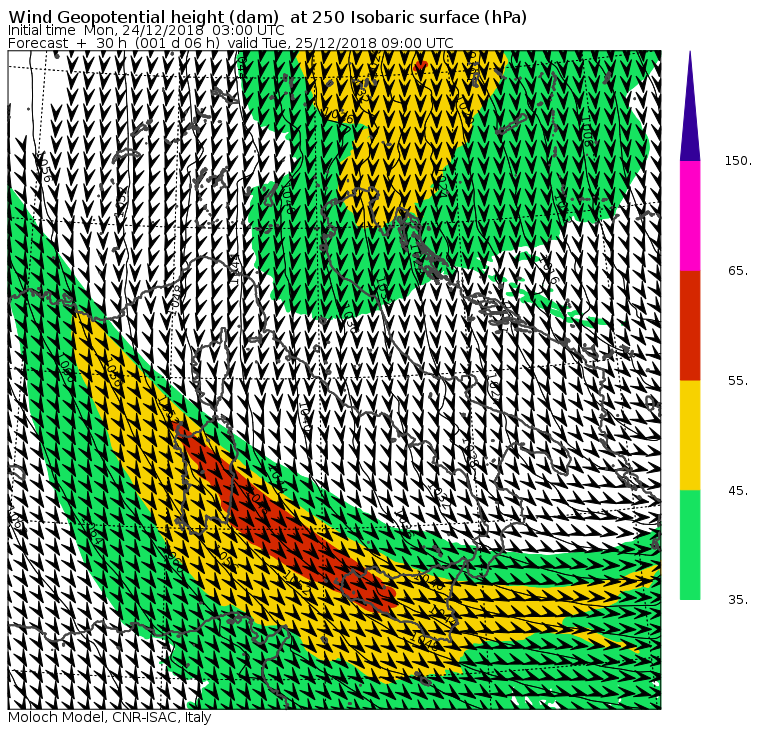760x731 pixels.
Task: Click the legend value 45.
Action: [738, 491]
